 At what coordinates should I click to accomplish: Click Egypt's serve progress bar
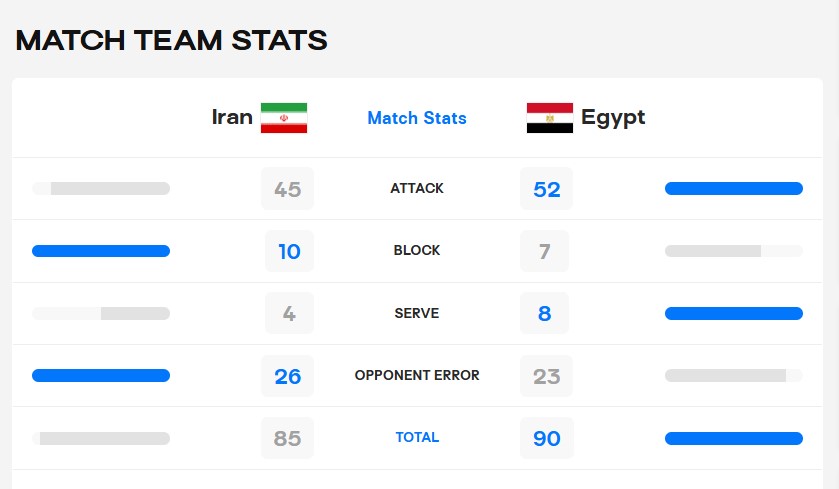point(733,313)
